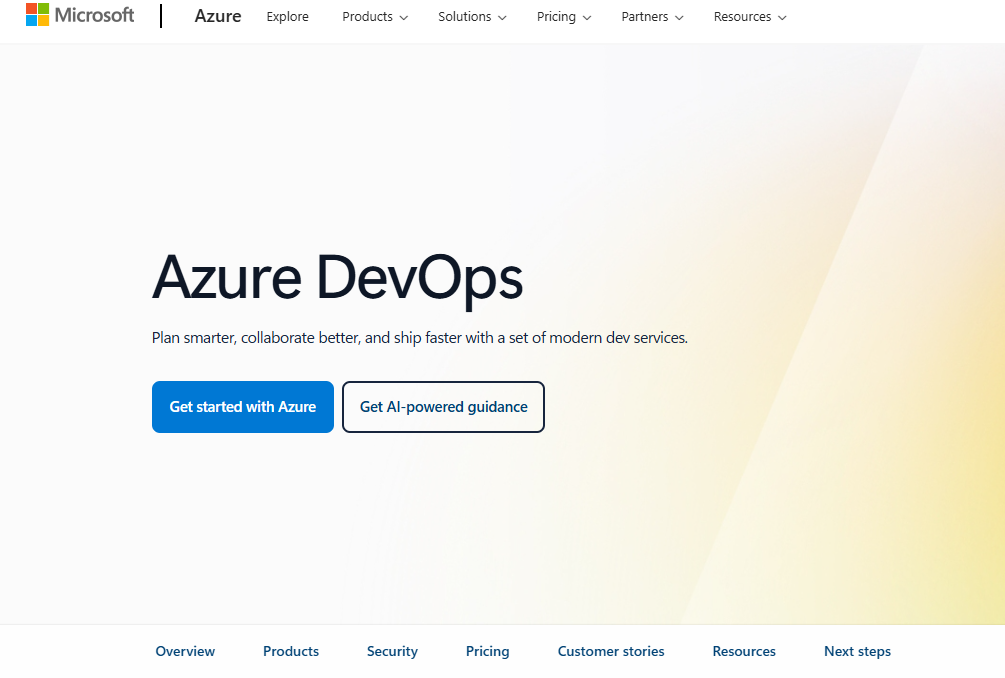The height and width of the screenshot is (678, 1005).
Task: Open the Customer stories section tab
Action: click(x=611, y=651)
